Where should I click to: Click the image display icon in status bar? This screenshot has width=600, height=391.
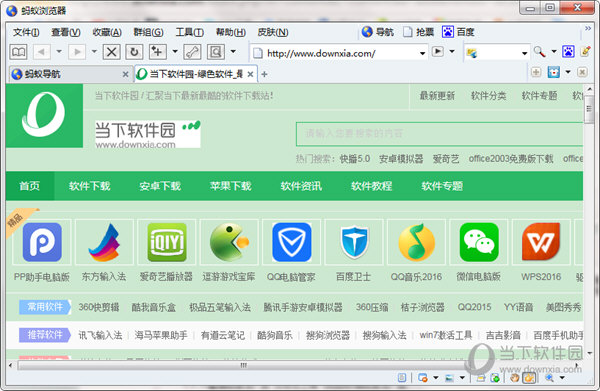449,378
